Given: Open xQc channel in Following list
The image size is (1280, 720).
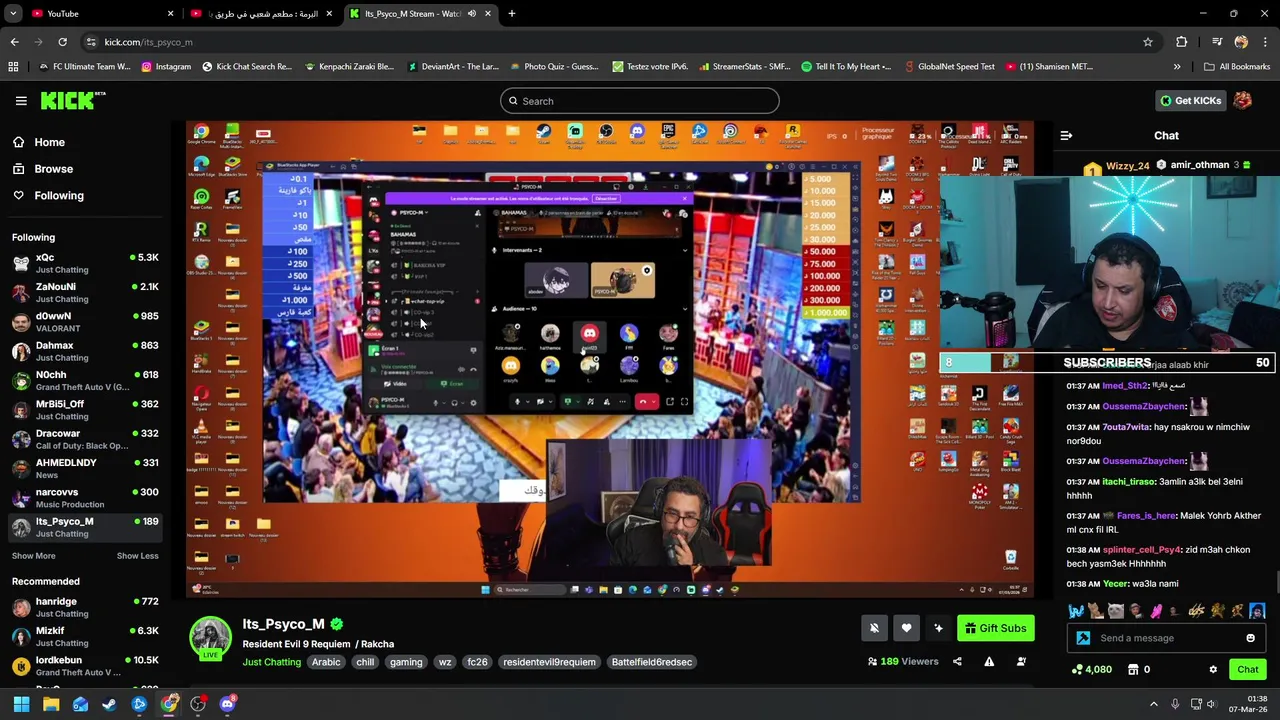Looking at the screenshot, I should tap(85, 263).
